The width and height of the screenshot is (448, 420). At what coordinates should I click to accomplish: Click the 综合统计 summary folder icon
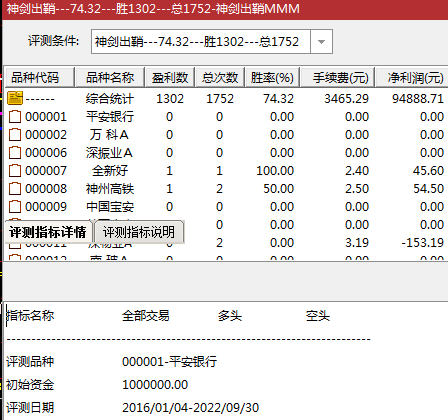(15, 98)
